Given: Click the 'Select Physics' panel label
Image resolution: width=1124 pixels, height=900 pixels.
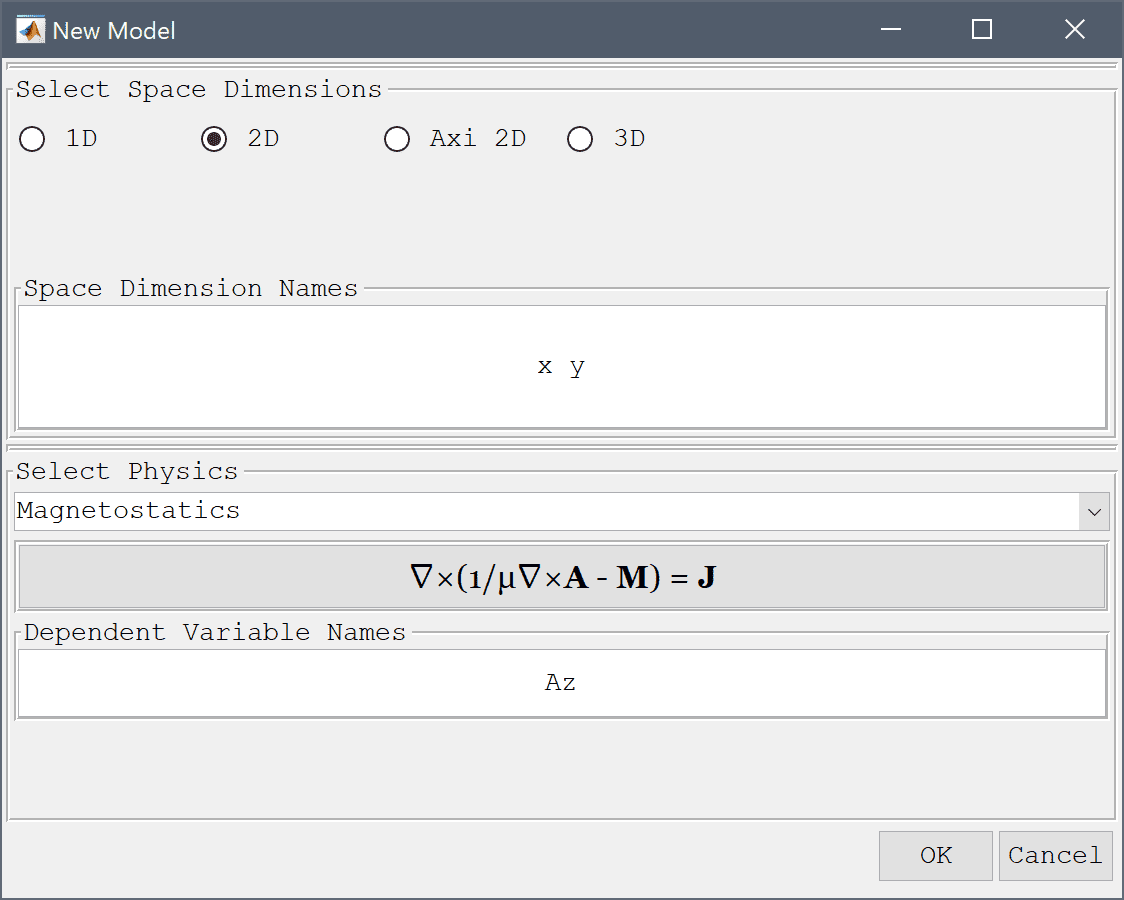Looking at the screenshot, I should [x=127, y=471].
